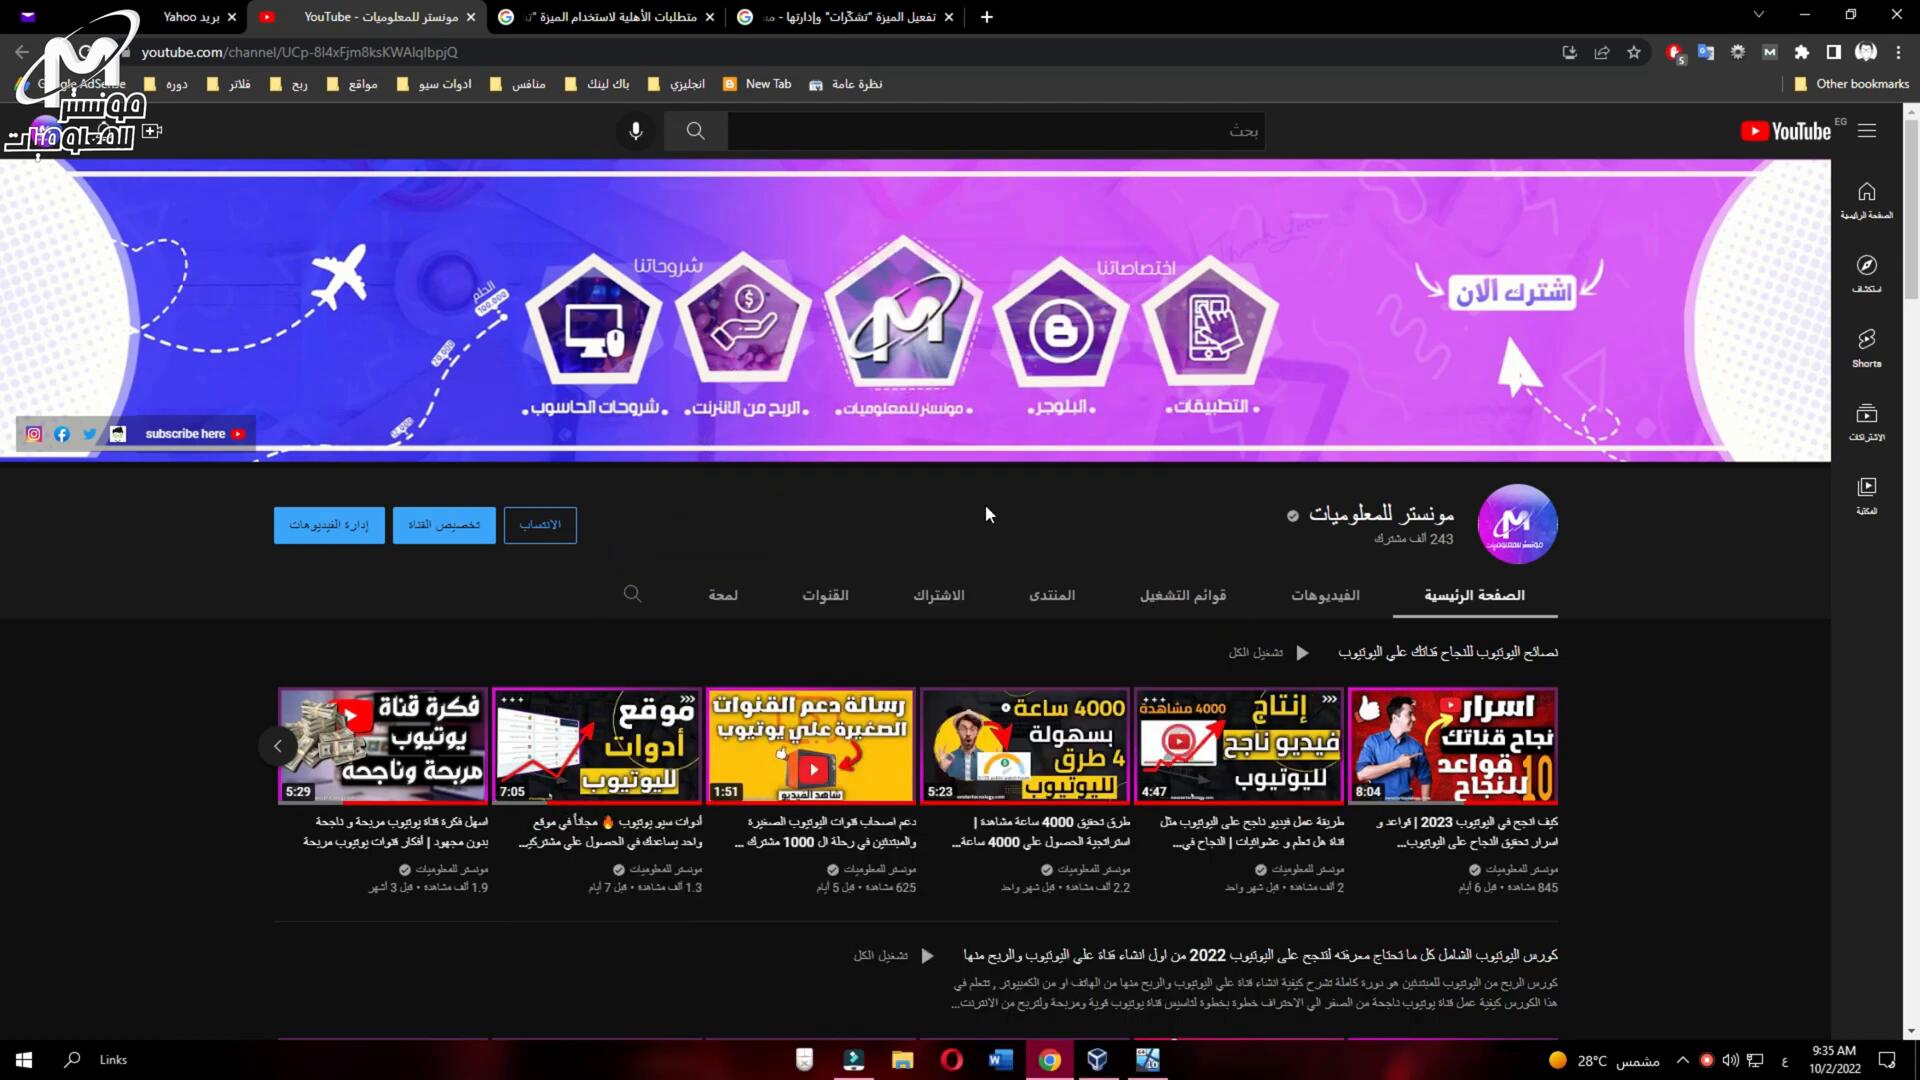Toggle the YouTube hamburger guide menu
Viewport: 1920px width, 1080px height.
(x=1867, y=131)
